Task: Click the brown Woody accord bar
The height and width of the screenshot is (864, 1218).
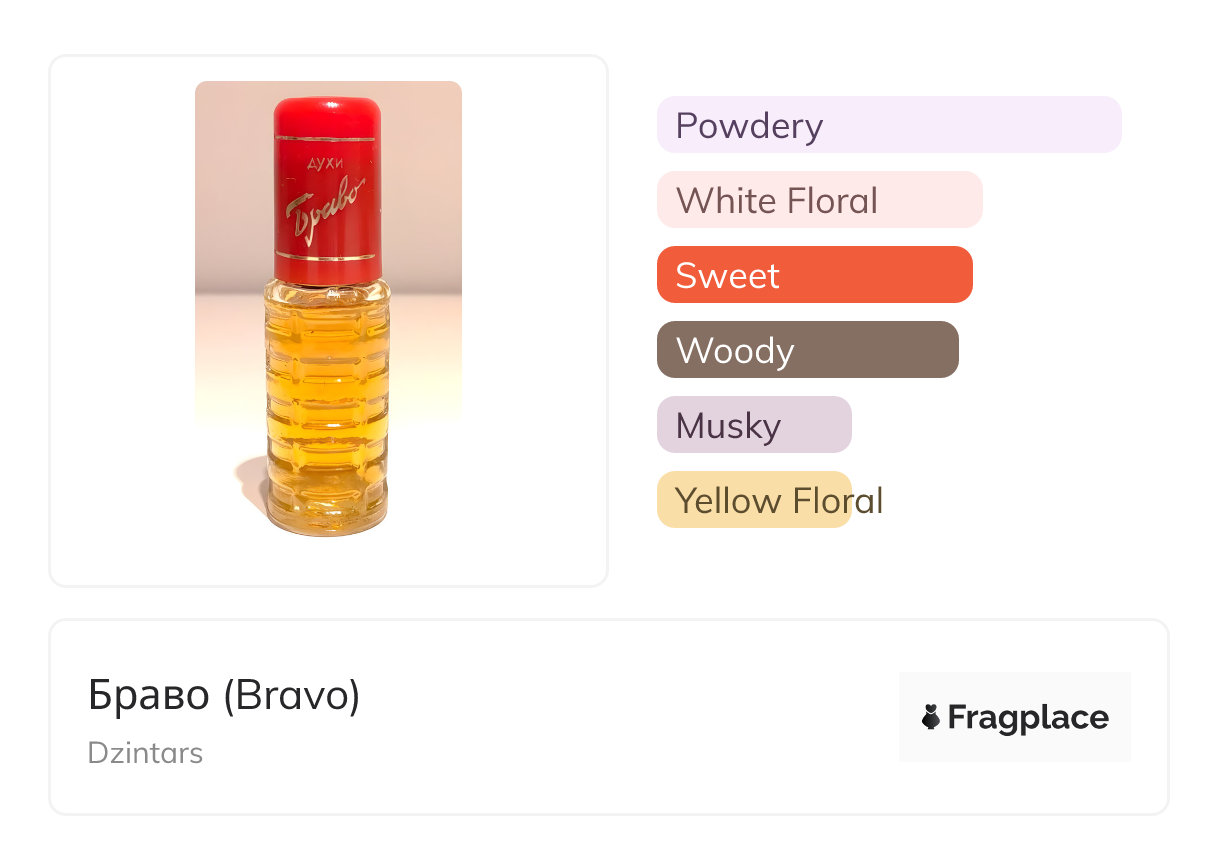Action: [x=807, y=350]
